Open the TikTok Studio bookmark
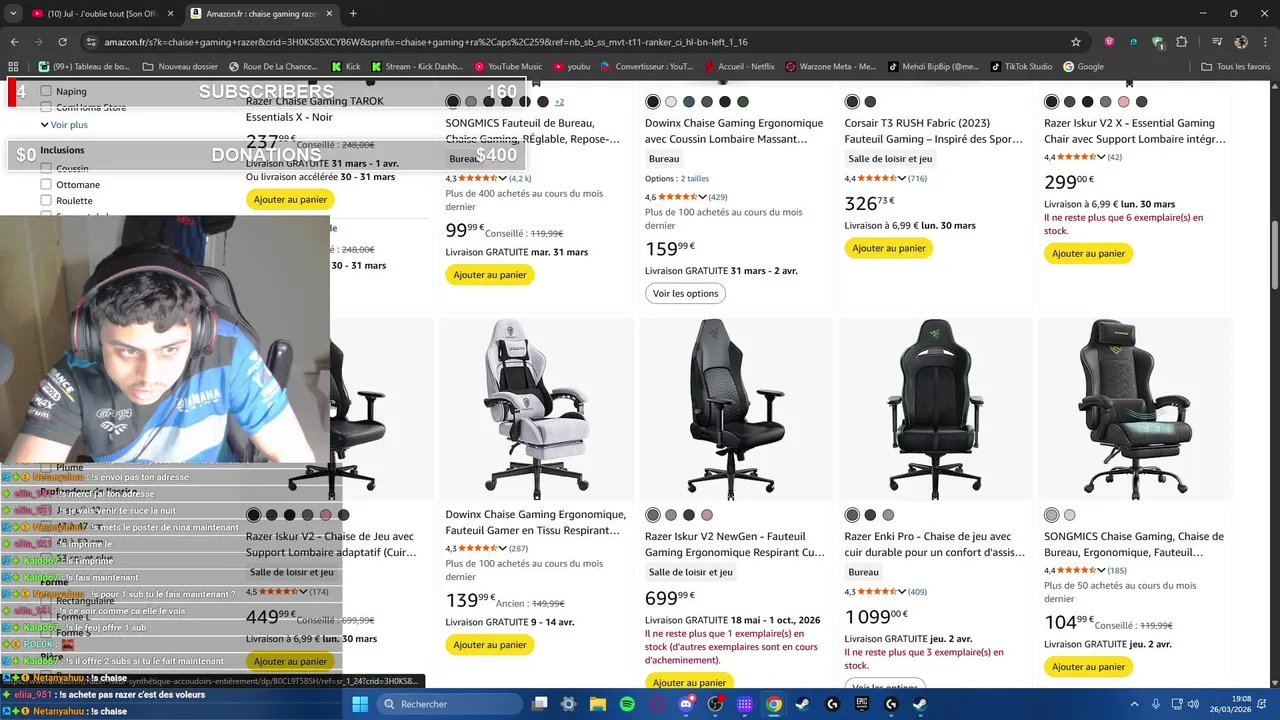This screenshot has width=1280, height=720. tap(1021, 66)
